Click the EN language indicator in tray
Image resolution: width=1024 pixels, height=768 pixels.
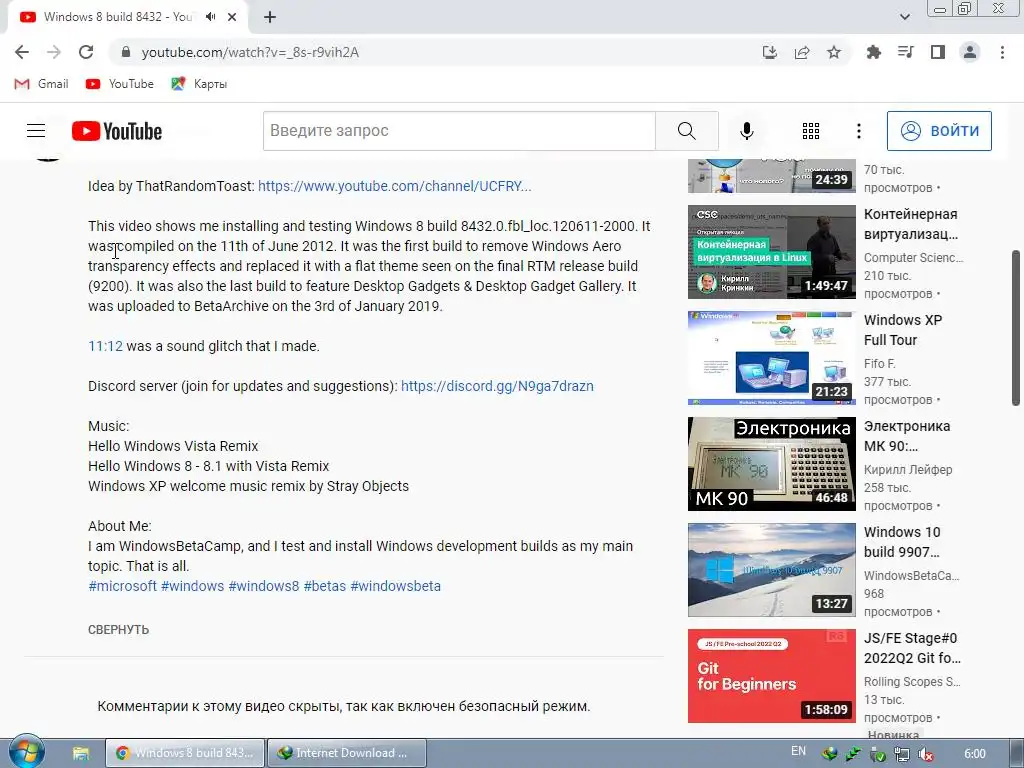tap(798, 751)
